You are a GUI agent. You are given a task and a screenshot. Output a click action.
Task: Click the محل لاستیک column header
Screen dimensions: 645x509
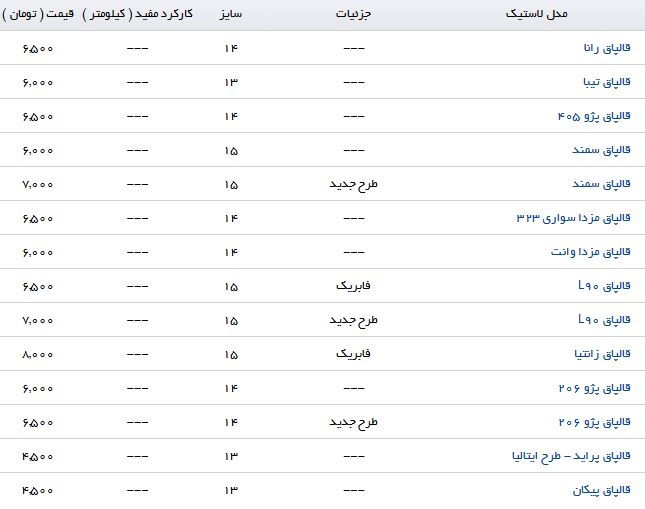[536, 14]
